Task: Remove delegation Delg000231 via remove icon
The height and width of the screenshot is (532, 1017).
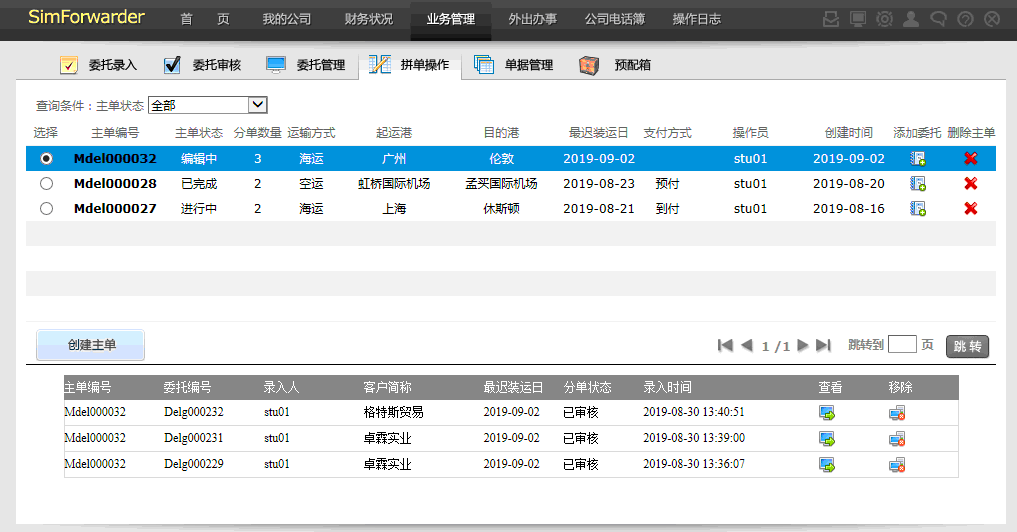Action: coord(896,439)
